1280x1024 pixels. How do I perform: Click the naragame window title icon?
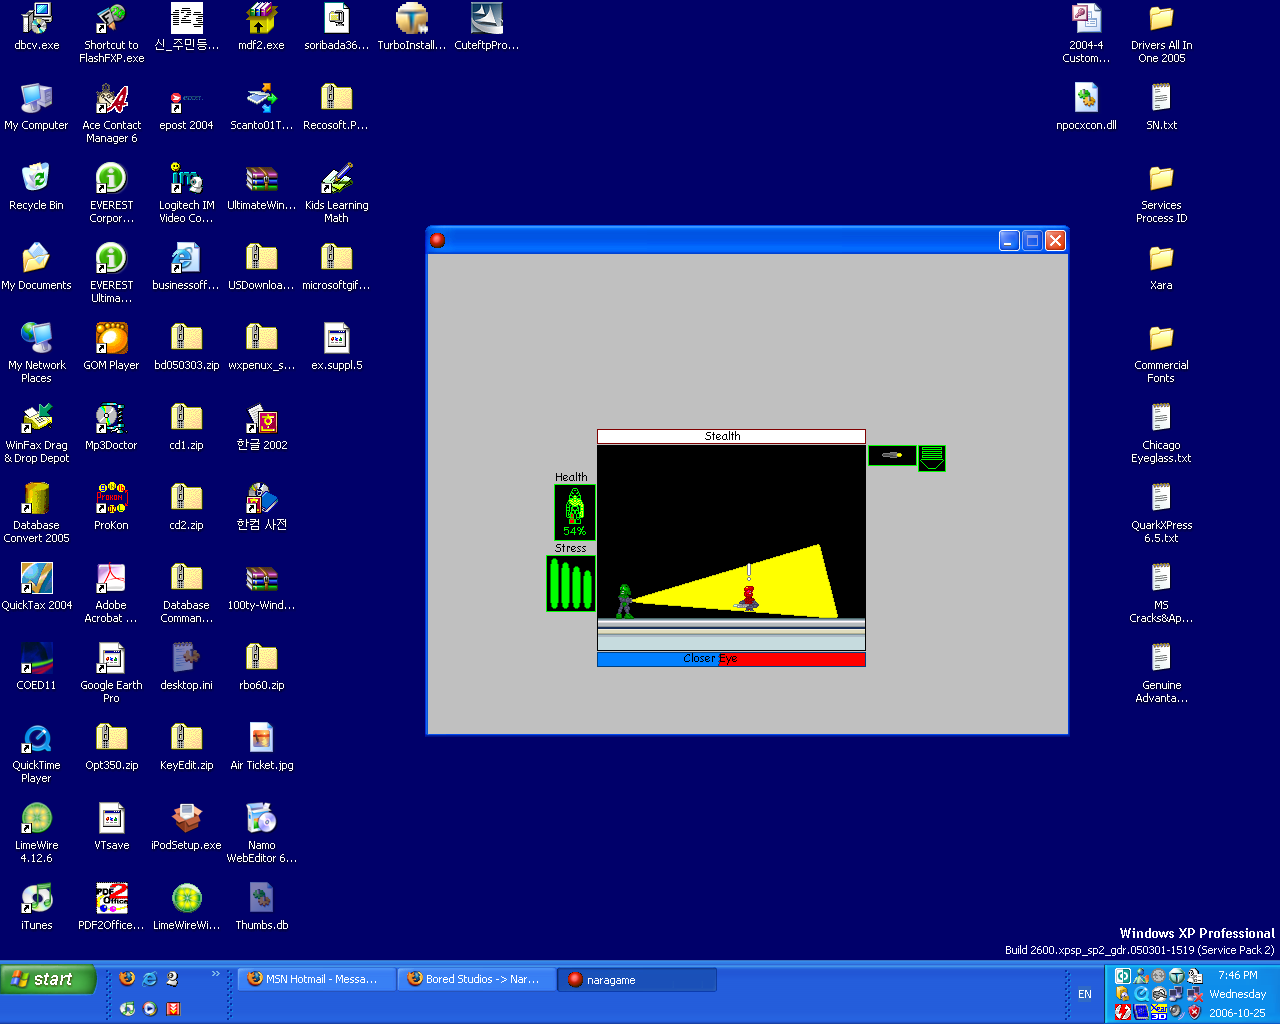437,240
